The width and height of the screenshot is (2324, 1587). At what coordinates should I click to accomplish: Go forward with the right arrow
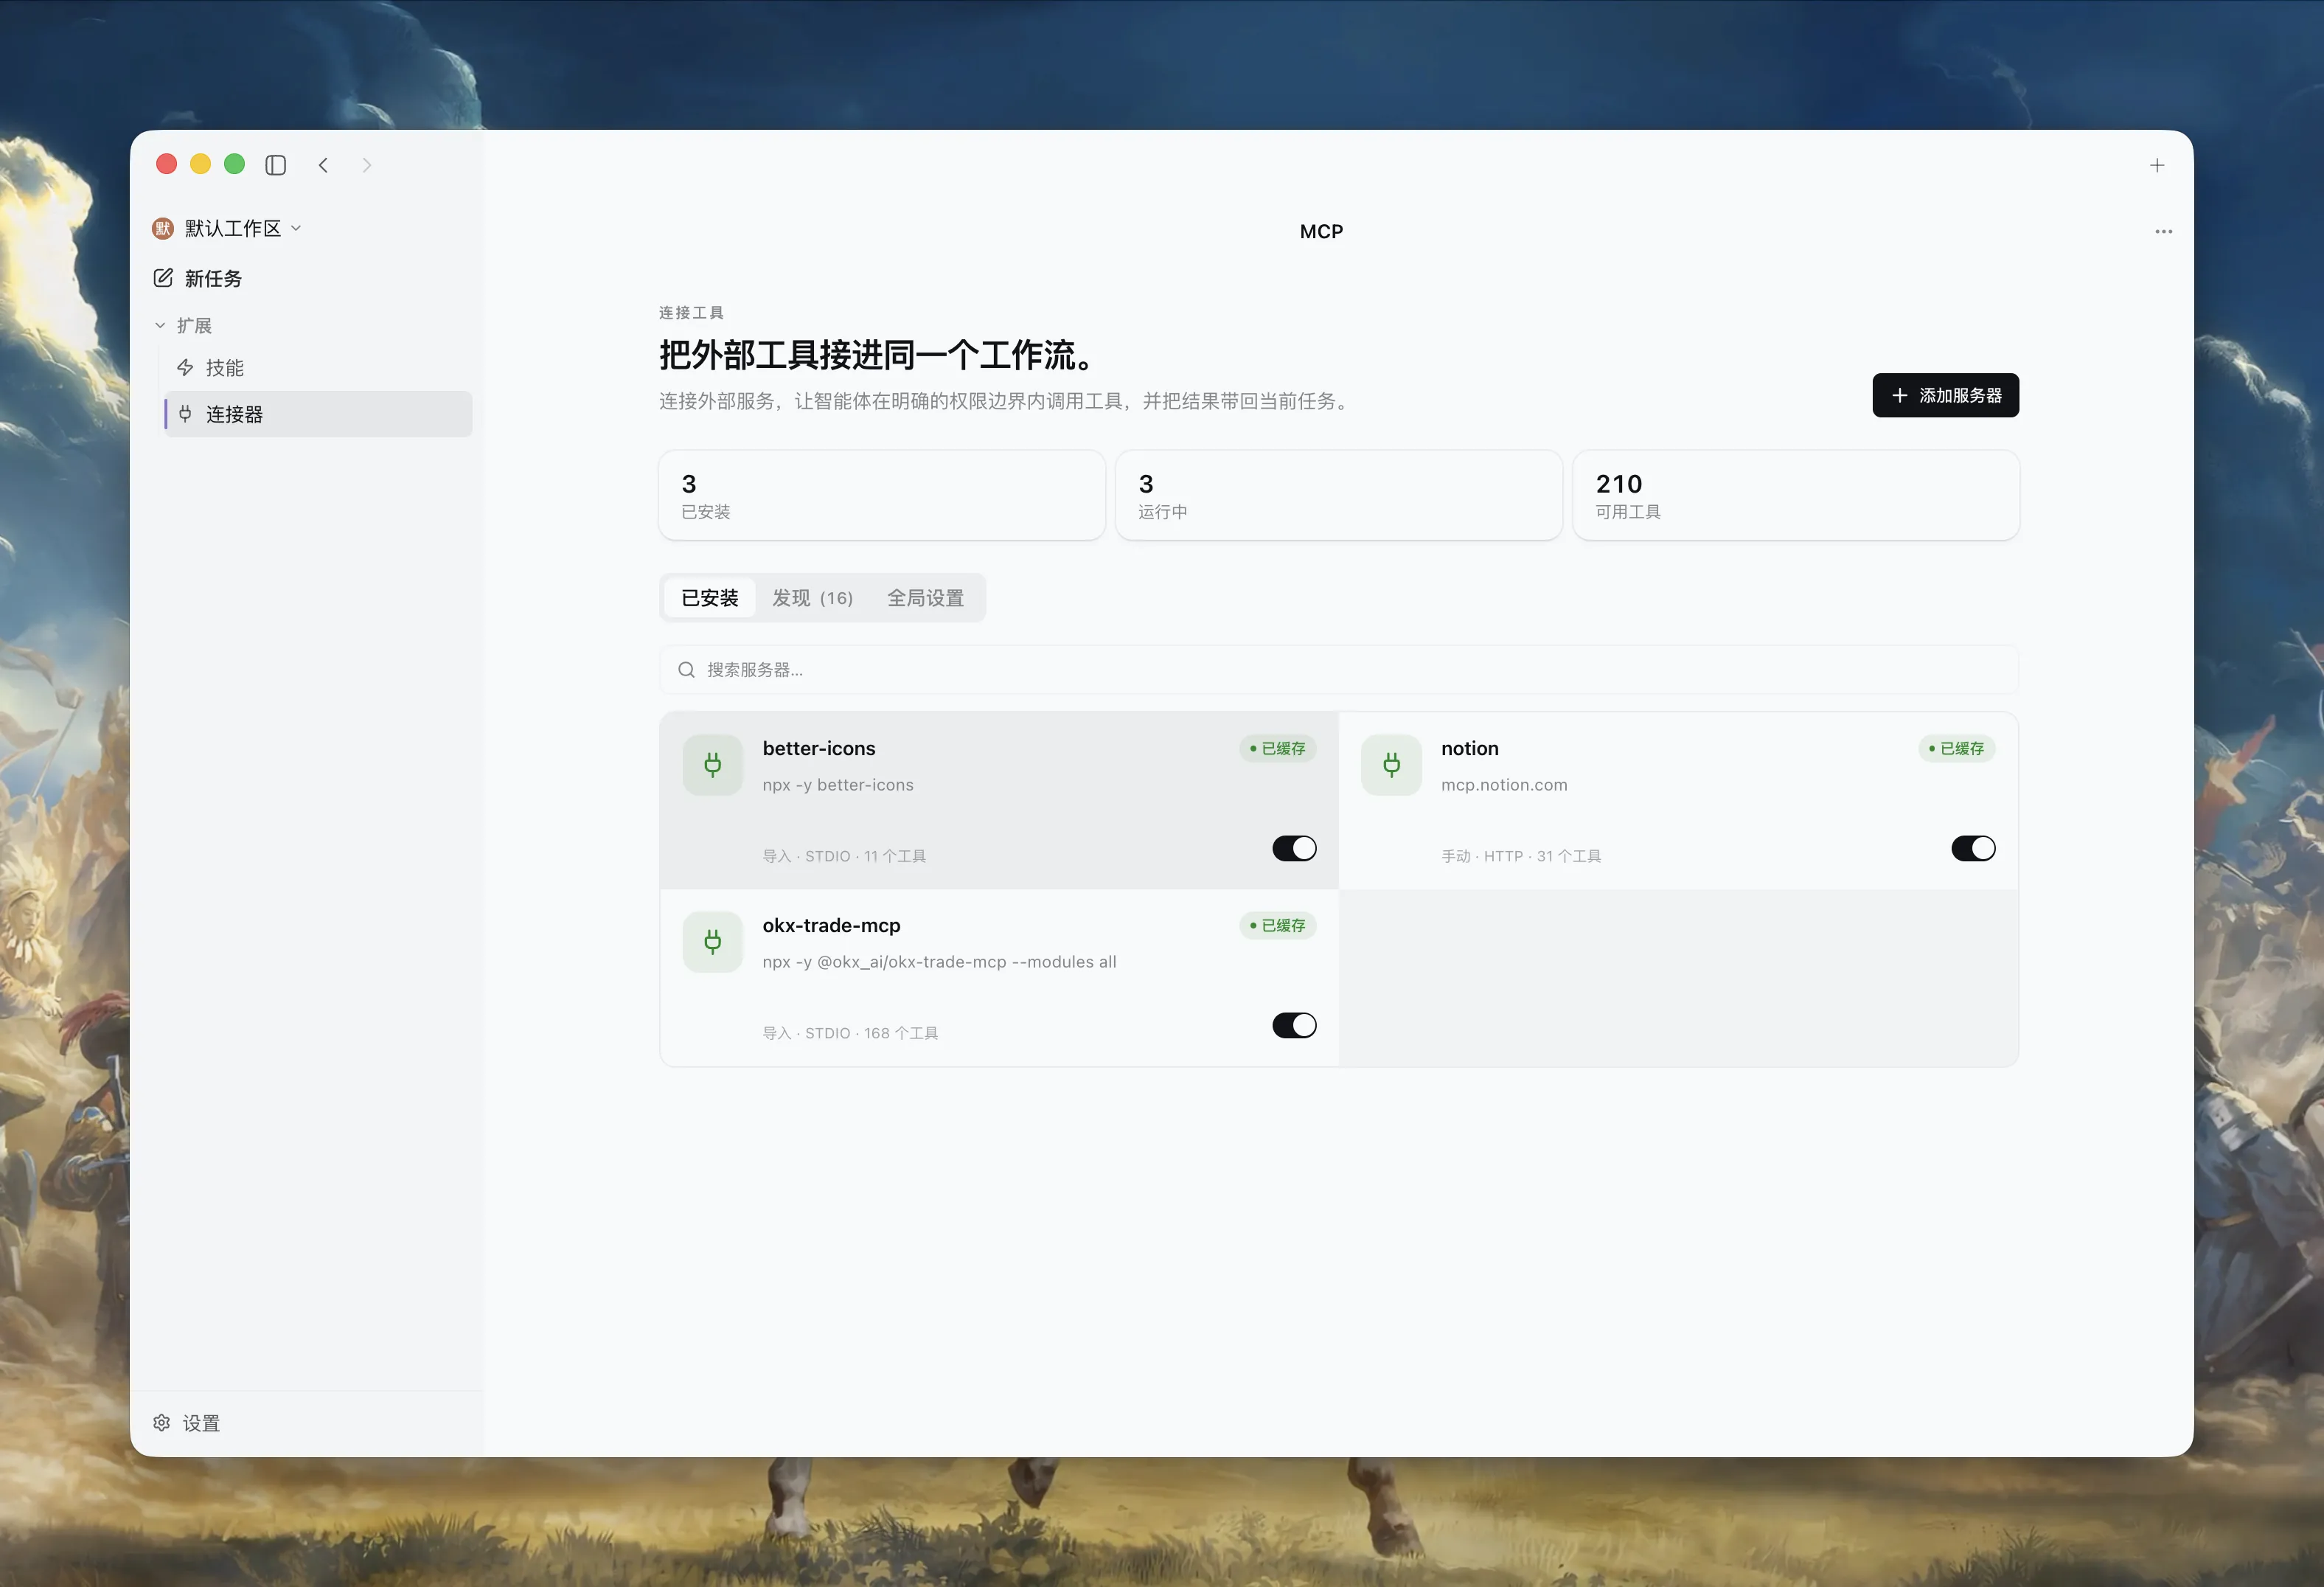(367, 165)
